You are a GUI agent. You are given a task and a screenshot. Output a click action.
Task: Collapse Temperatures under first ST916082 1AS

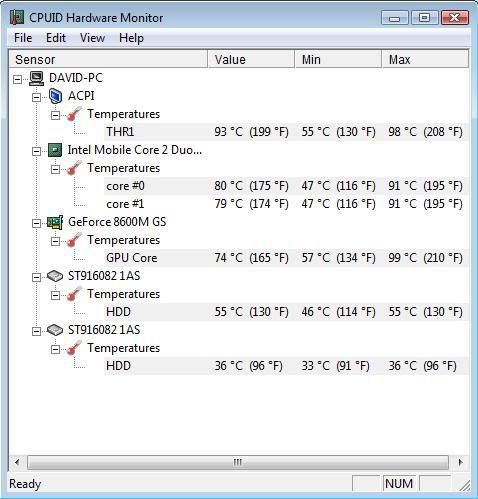55,295
